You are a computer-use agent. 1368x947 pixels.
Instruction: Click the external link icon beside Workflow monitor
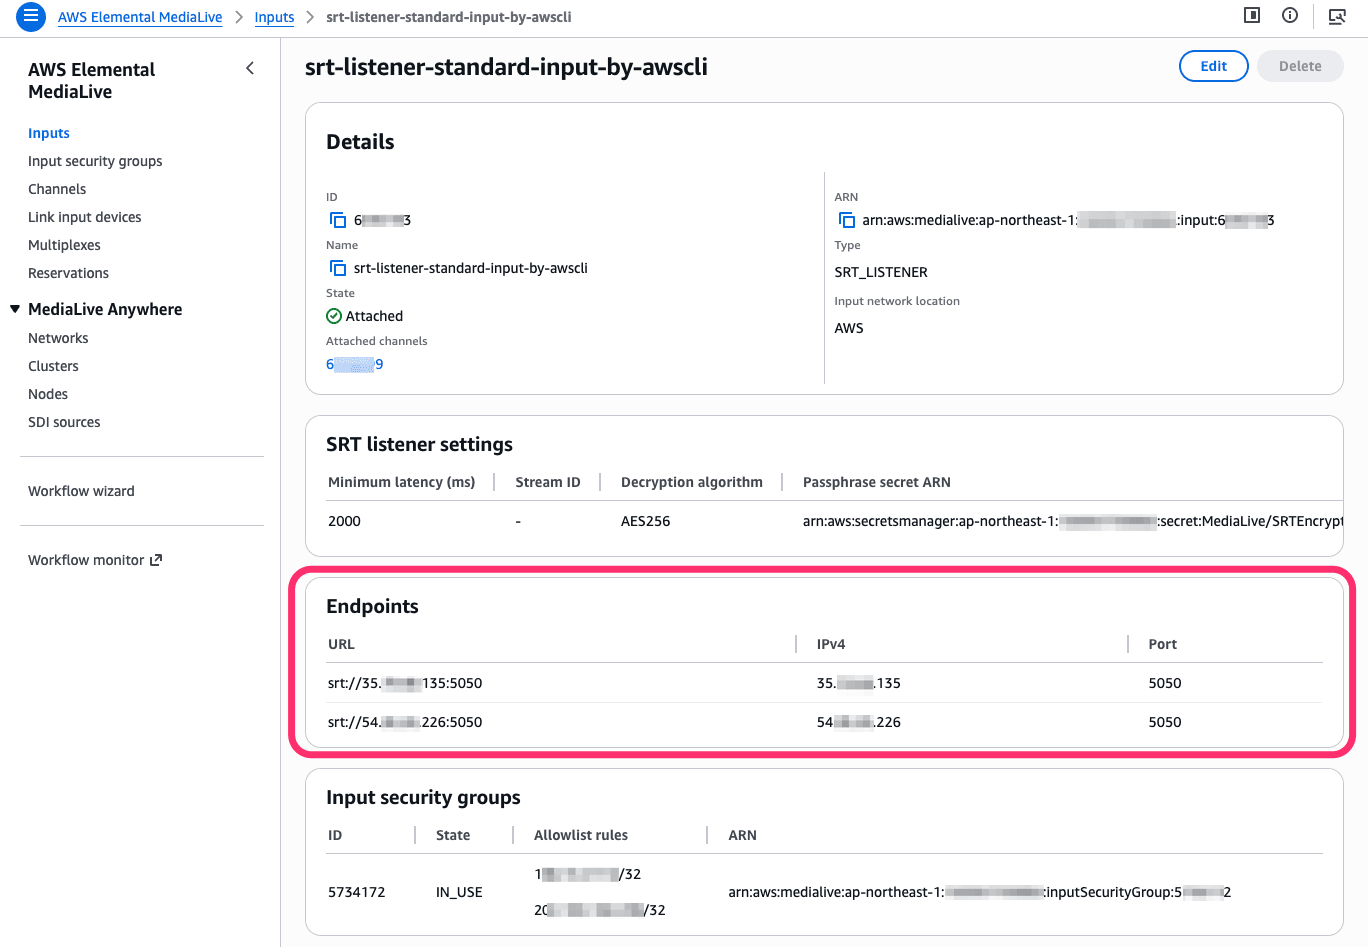156,560
